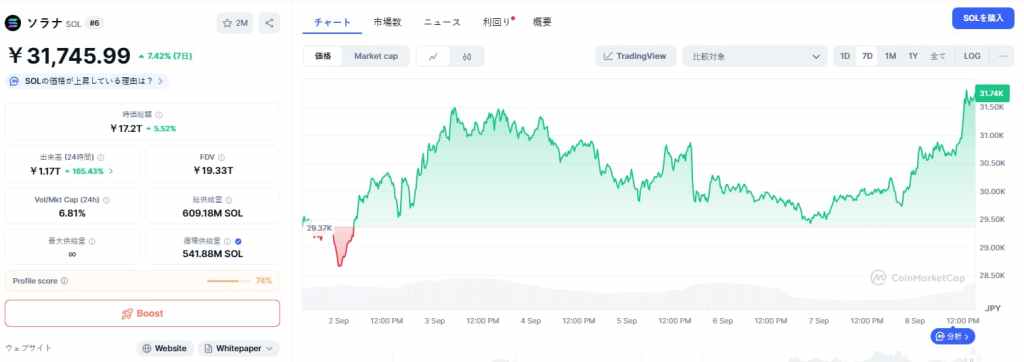
Task: Set chart range to 全て
Action: (937, 56)
